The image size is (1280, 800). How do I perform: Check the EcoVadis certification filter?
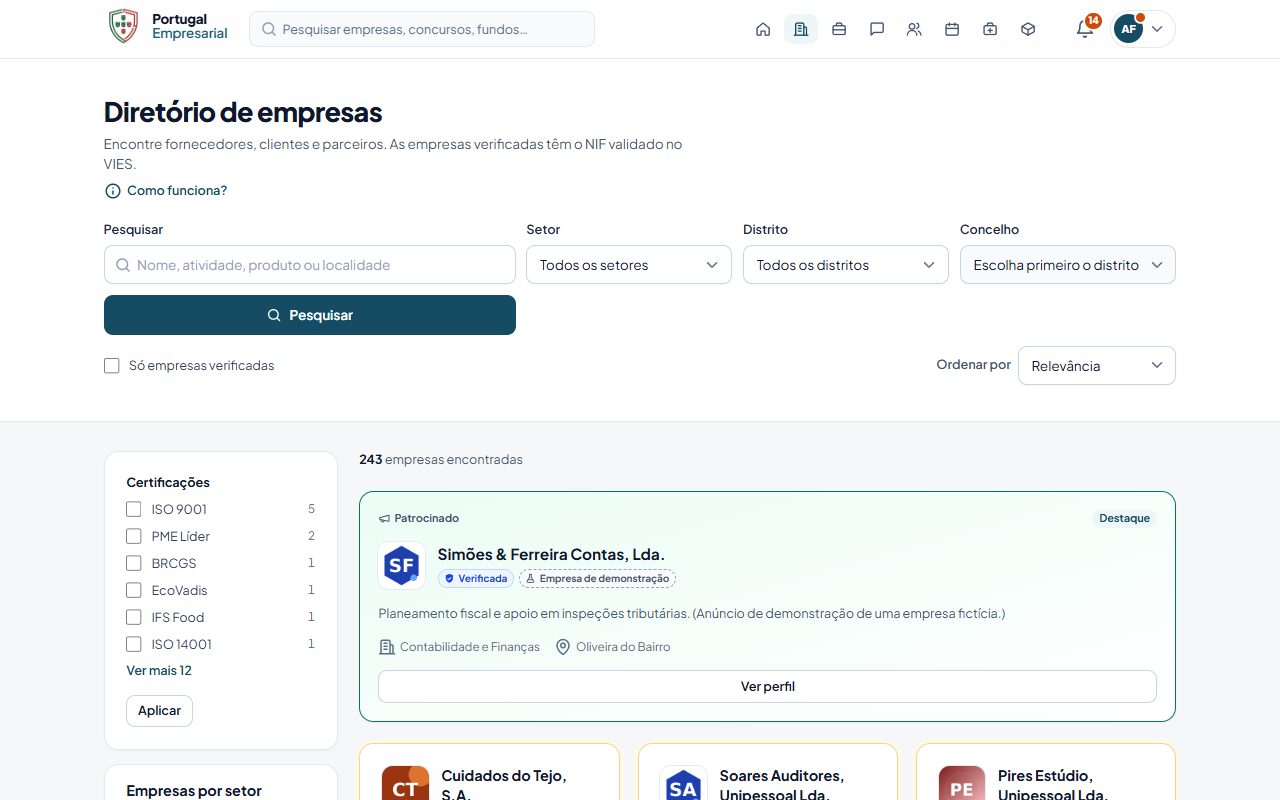click(x=133, y=590)
